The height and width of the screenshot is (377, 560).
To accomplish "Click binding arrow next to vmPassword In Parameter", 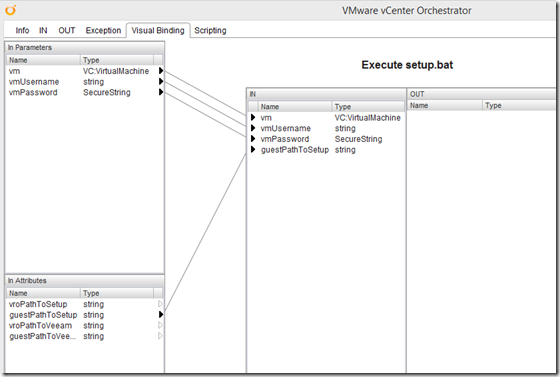I will point(161,92).
